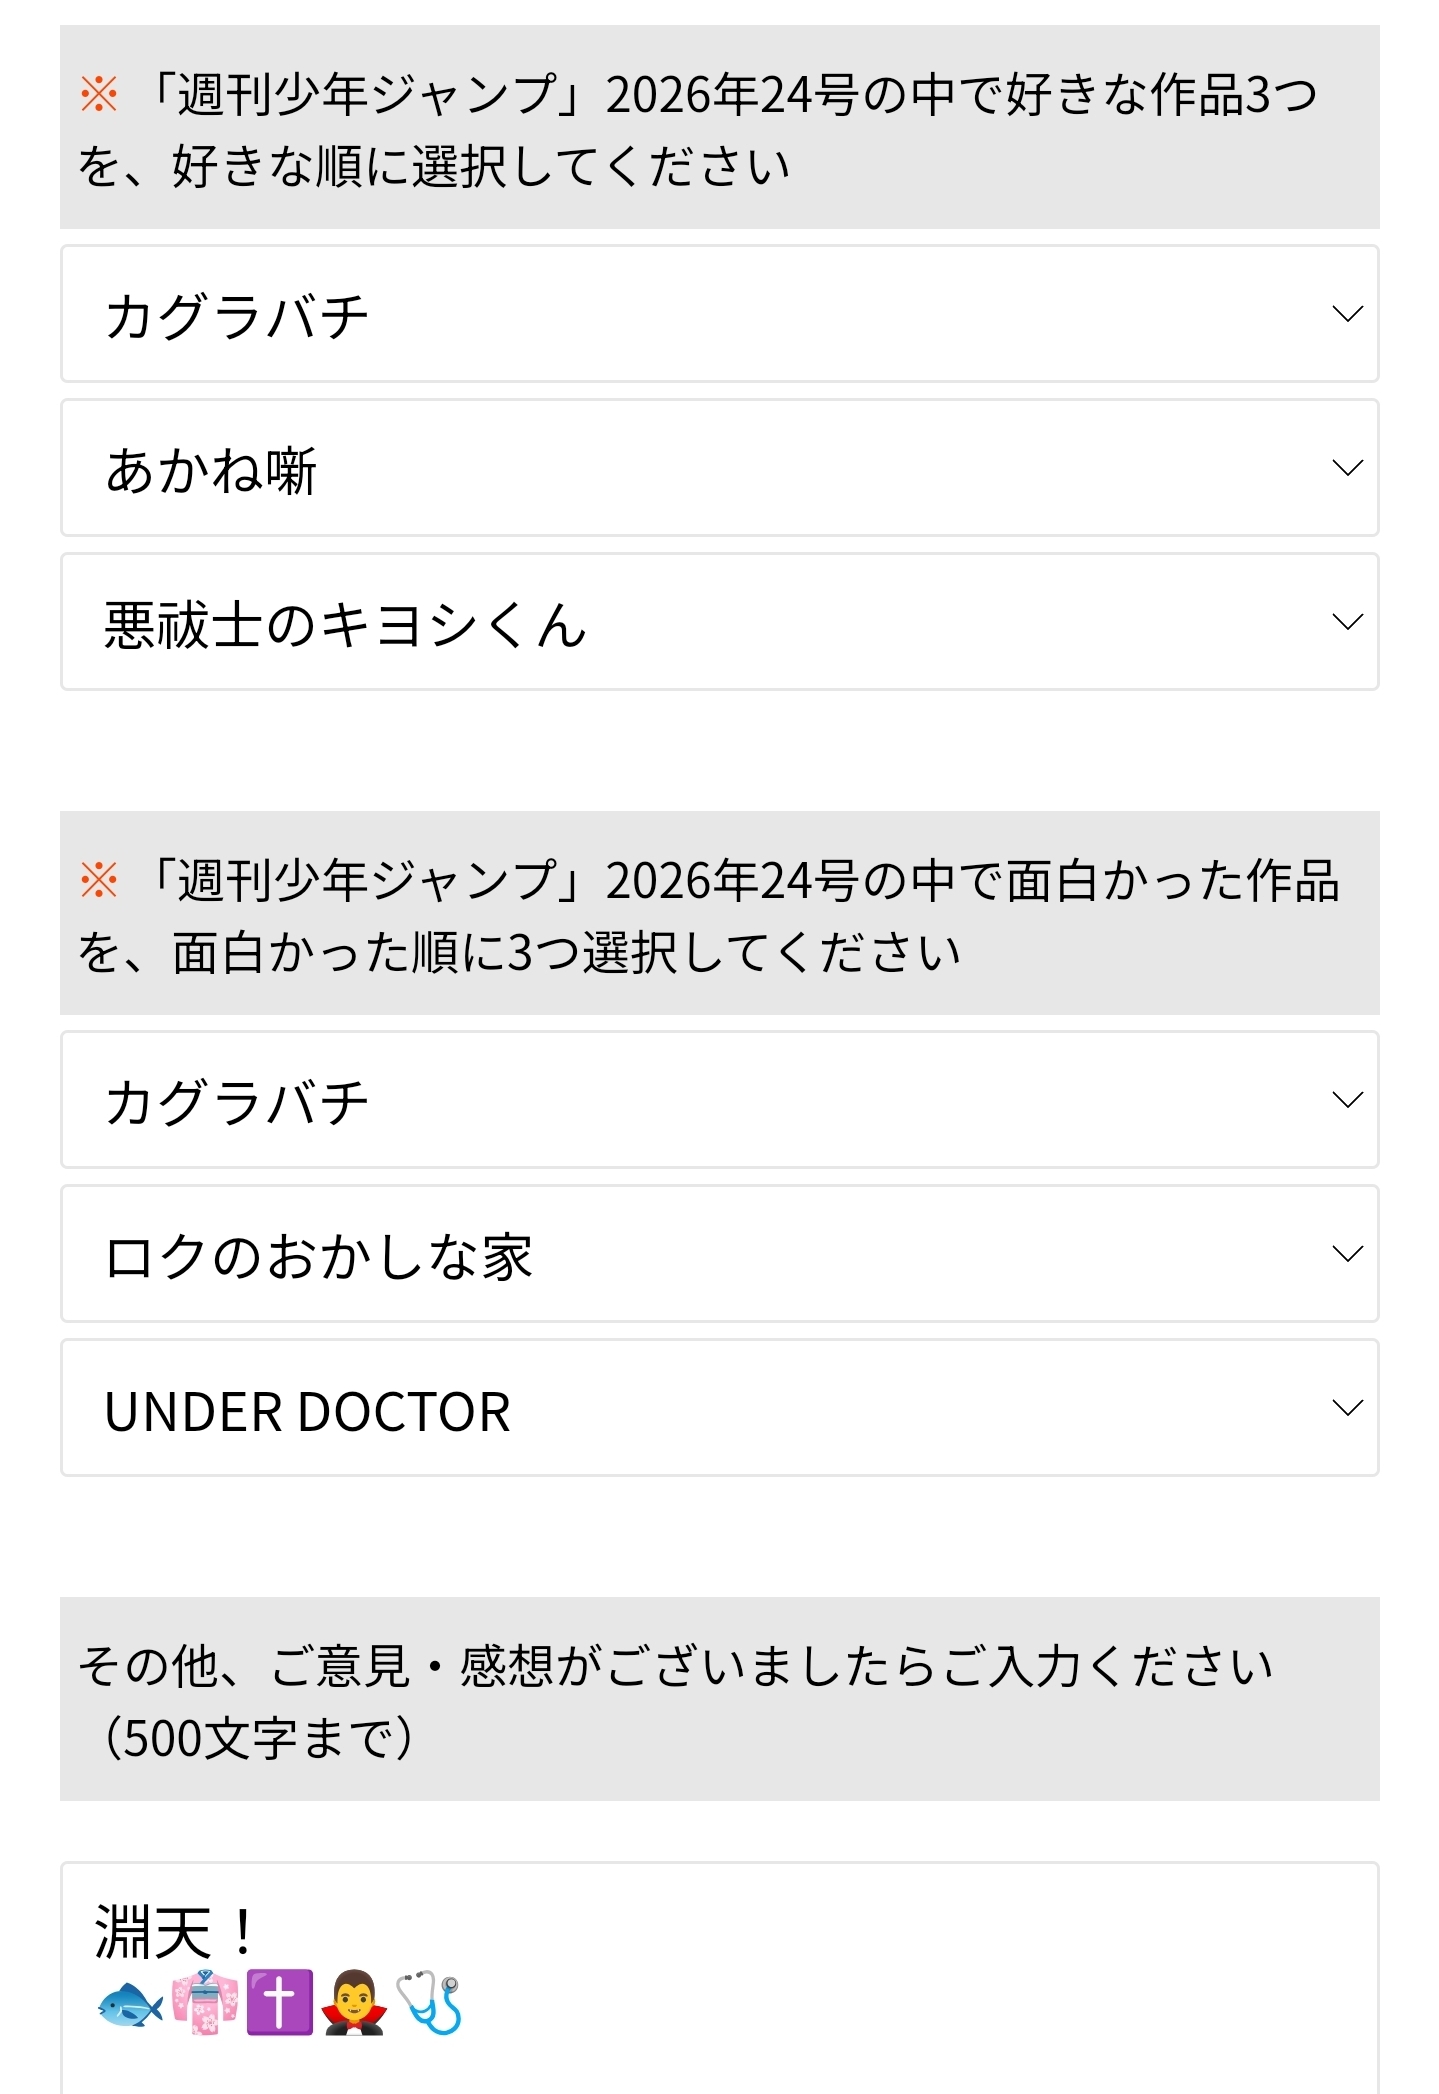1439x2094 pixels.
Task: Tap the その他、ご意見・感想 section header
Action: [x=719, y=1700]
